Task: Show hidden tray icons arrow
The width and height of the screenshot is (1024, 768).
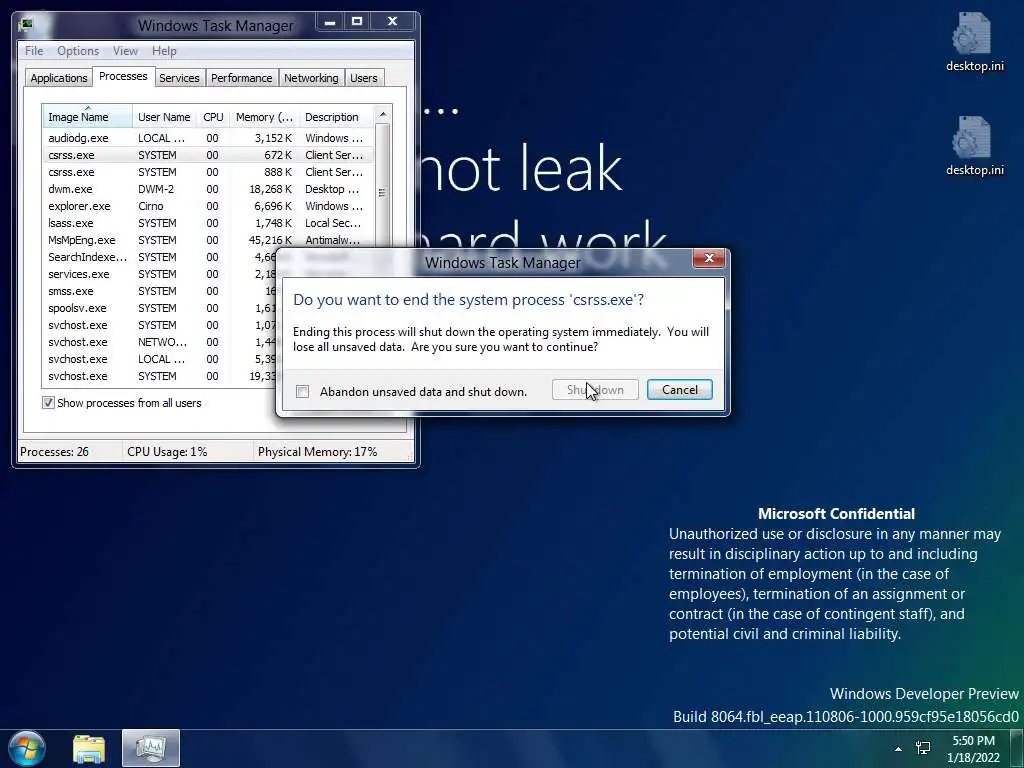Action: tap(898, 749)
